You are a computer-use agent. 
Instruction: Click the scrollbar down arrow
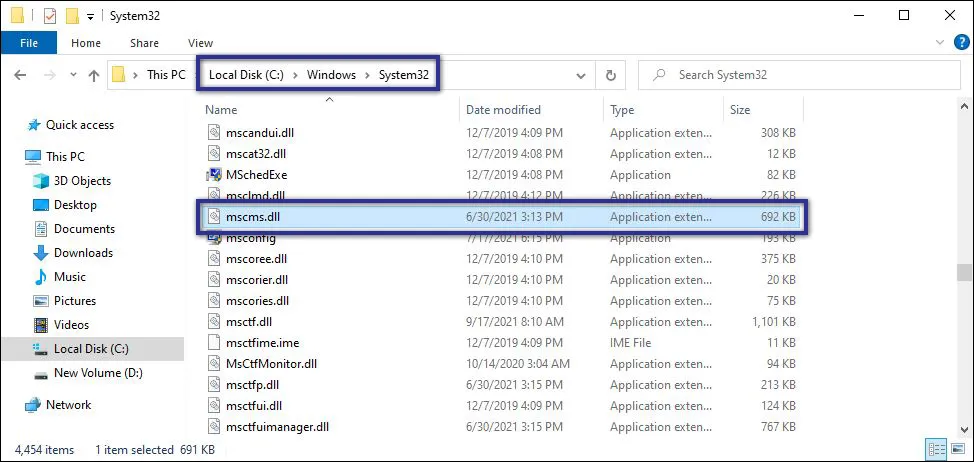coord(964,429)
